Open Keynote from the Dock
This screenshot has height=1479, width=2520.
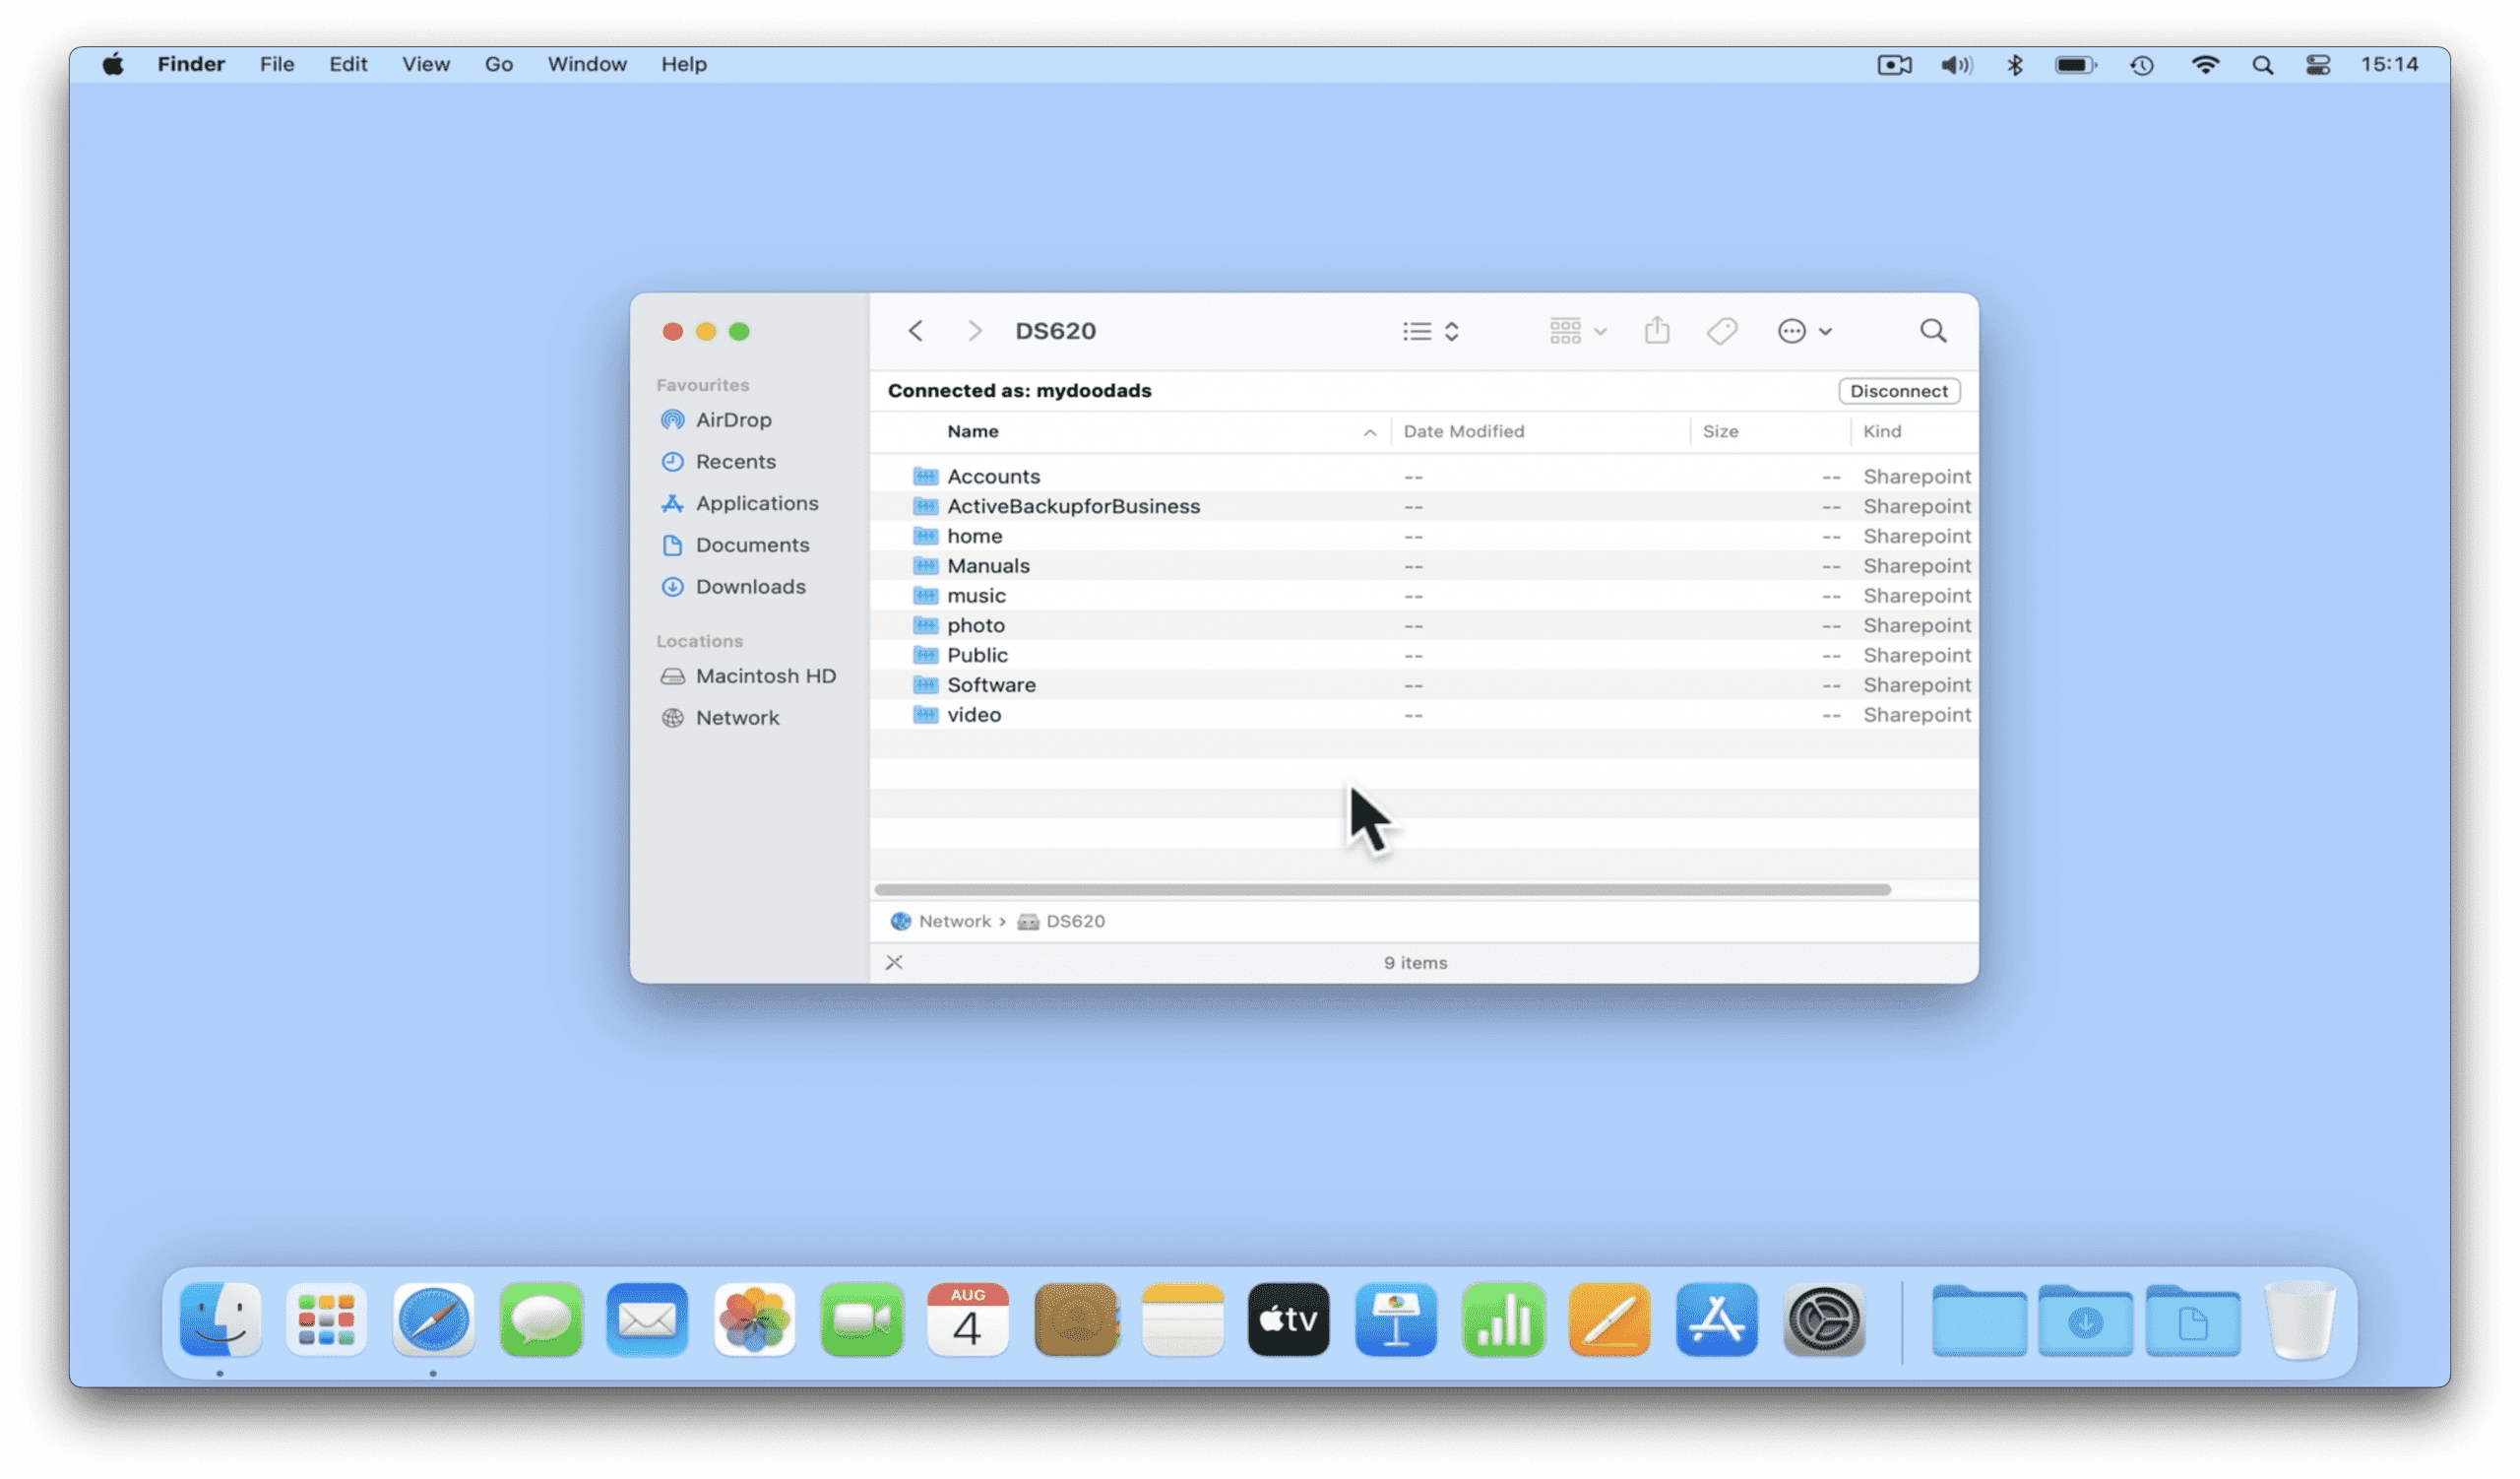tap(1396, 1320)
